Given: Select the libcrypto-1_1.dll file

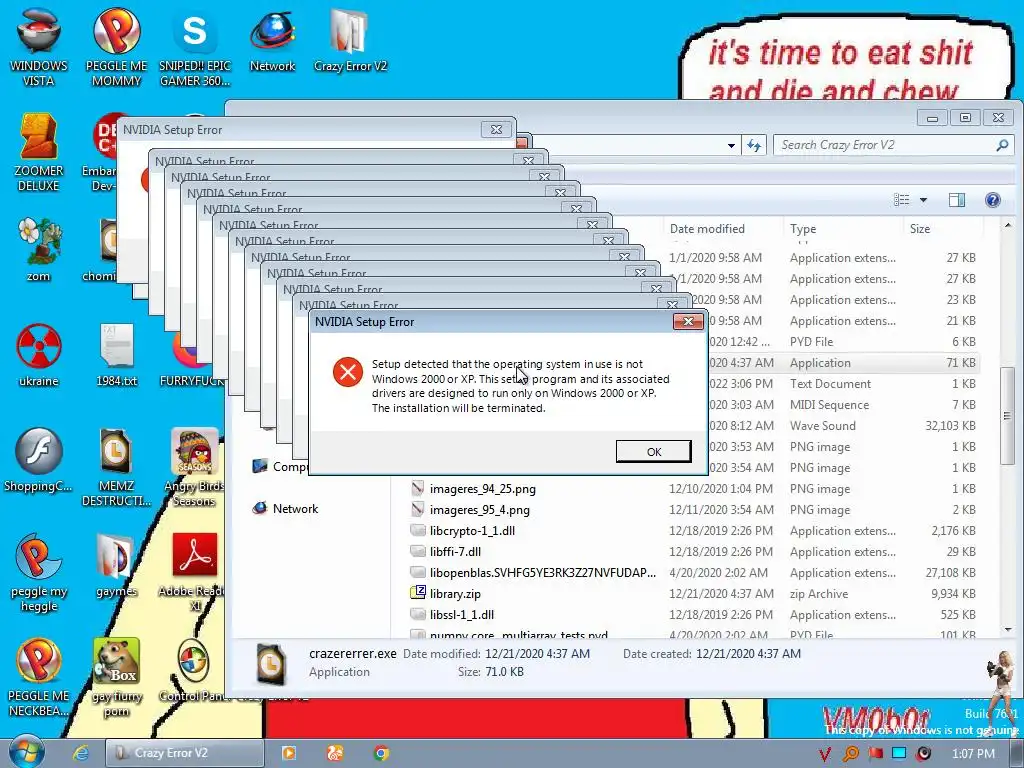Looking at the screenshot, I should click(x=472, y=530).
